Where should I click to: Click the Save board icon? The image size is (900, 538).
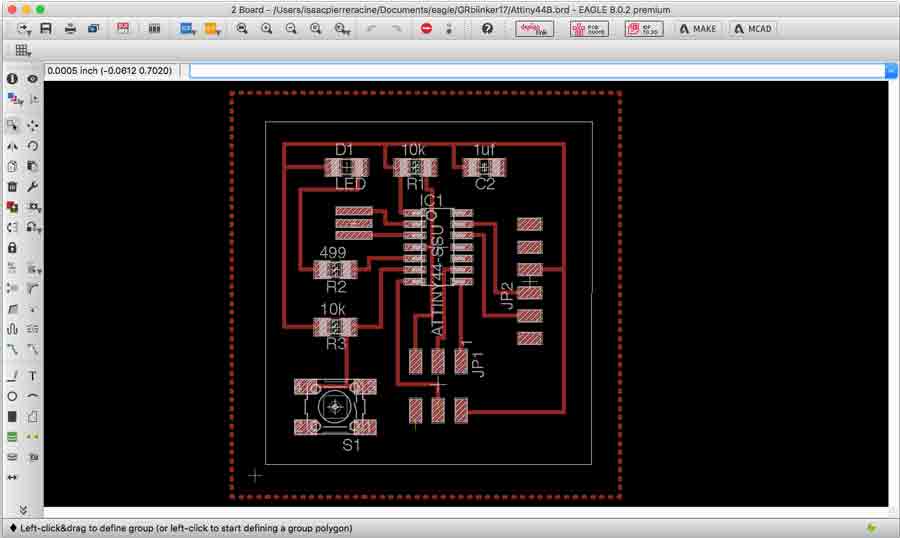(47, 29)
